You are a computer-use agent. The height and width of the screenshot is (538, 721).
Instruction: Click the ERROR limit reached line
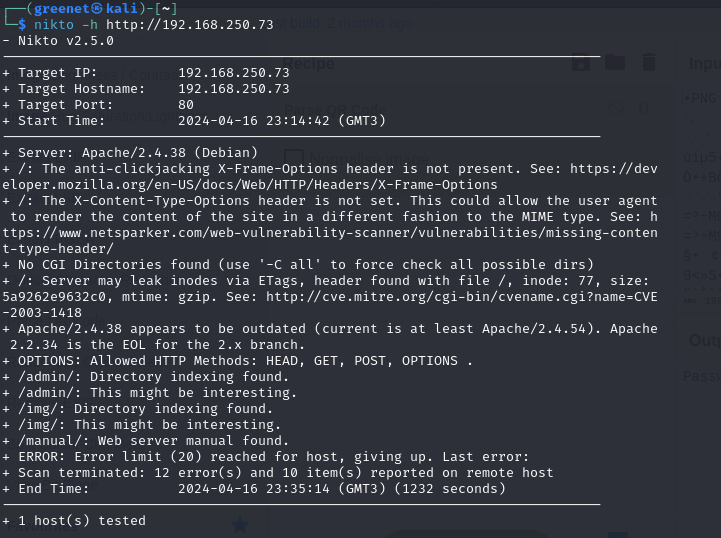point(270,456)
